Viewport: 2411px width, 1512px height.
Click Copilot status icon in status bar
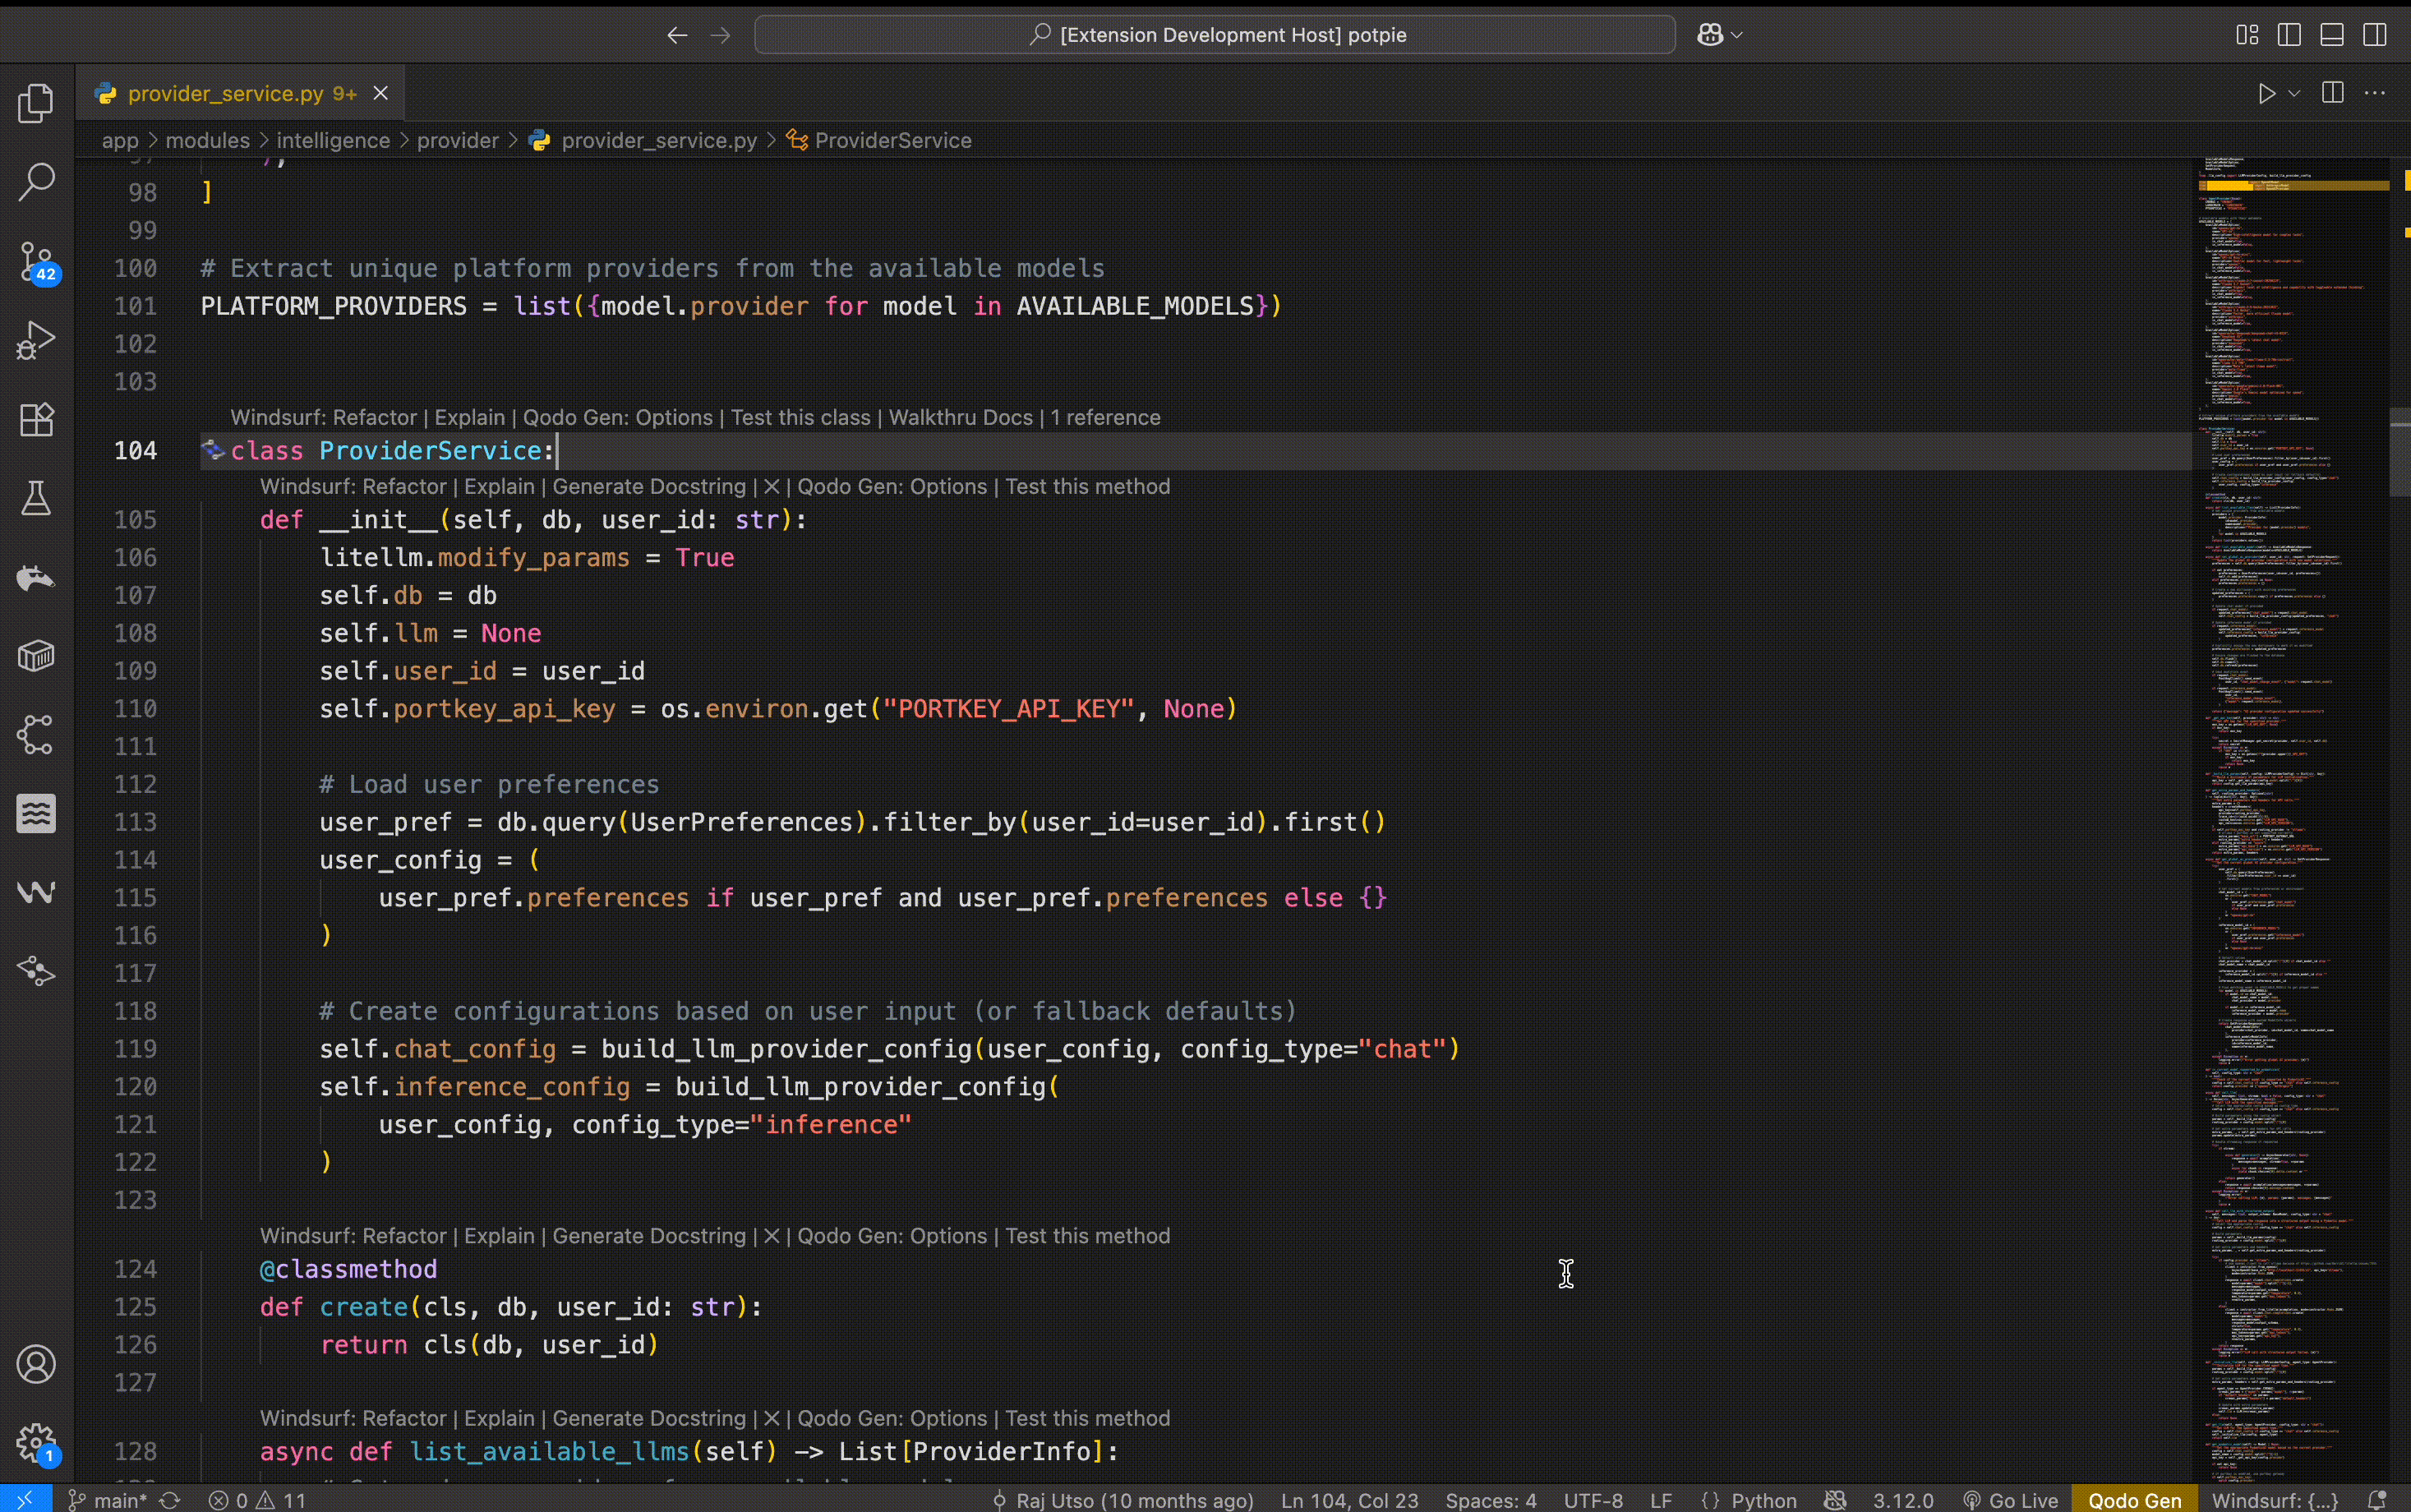click(x=1834, y=1500)
